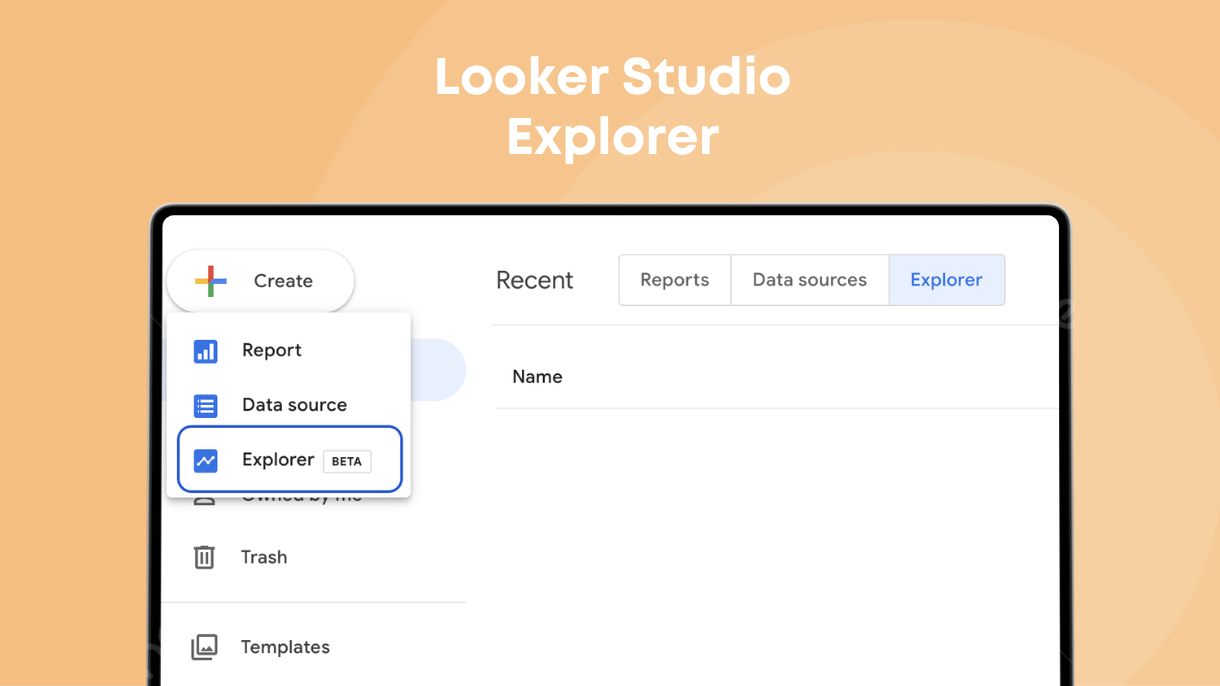Click the Name column header
Screen dimensions: 1220x686
pos(537,377)
